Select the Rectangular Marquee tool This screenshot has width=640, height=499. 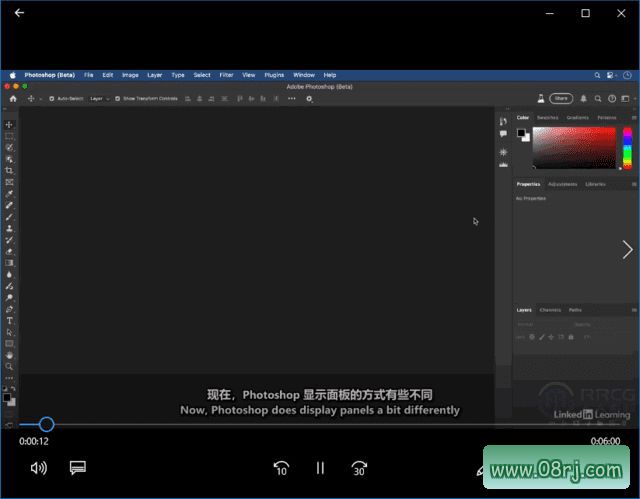pos(9,136)
